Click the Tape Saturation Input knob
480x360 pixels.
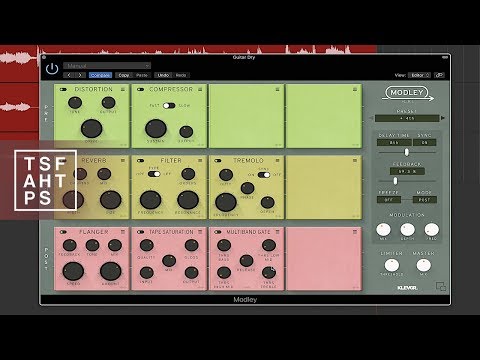[147, 273]
